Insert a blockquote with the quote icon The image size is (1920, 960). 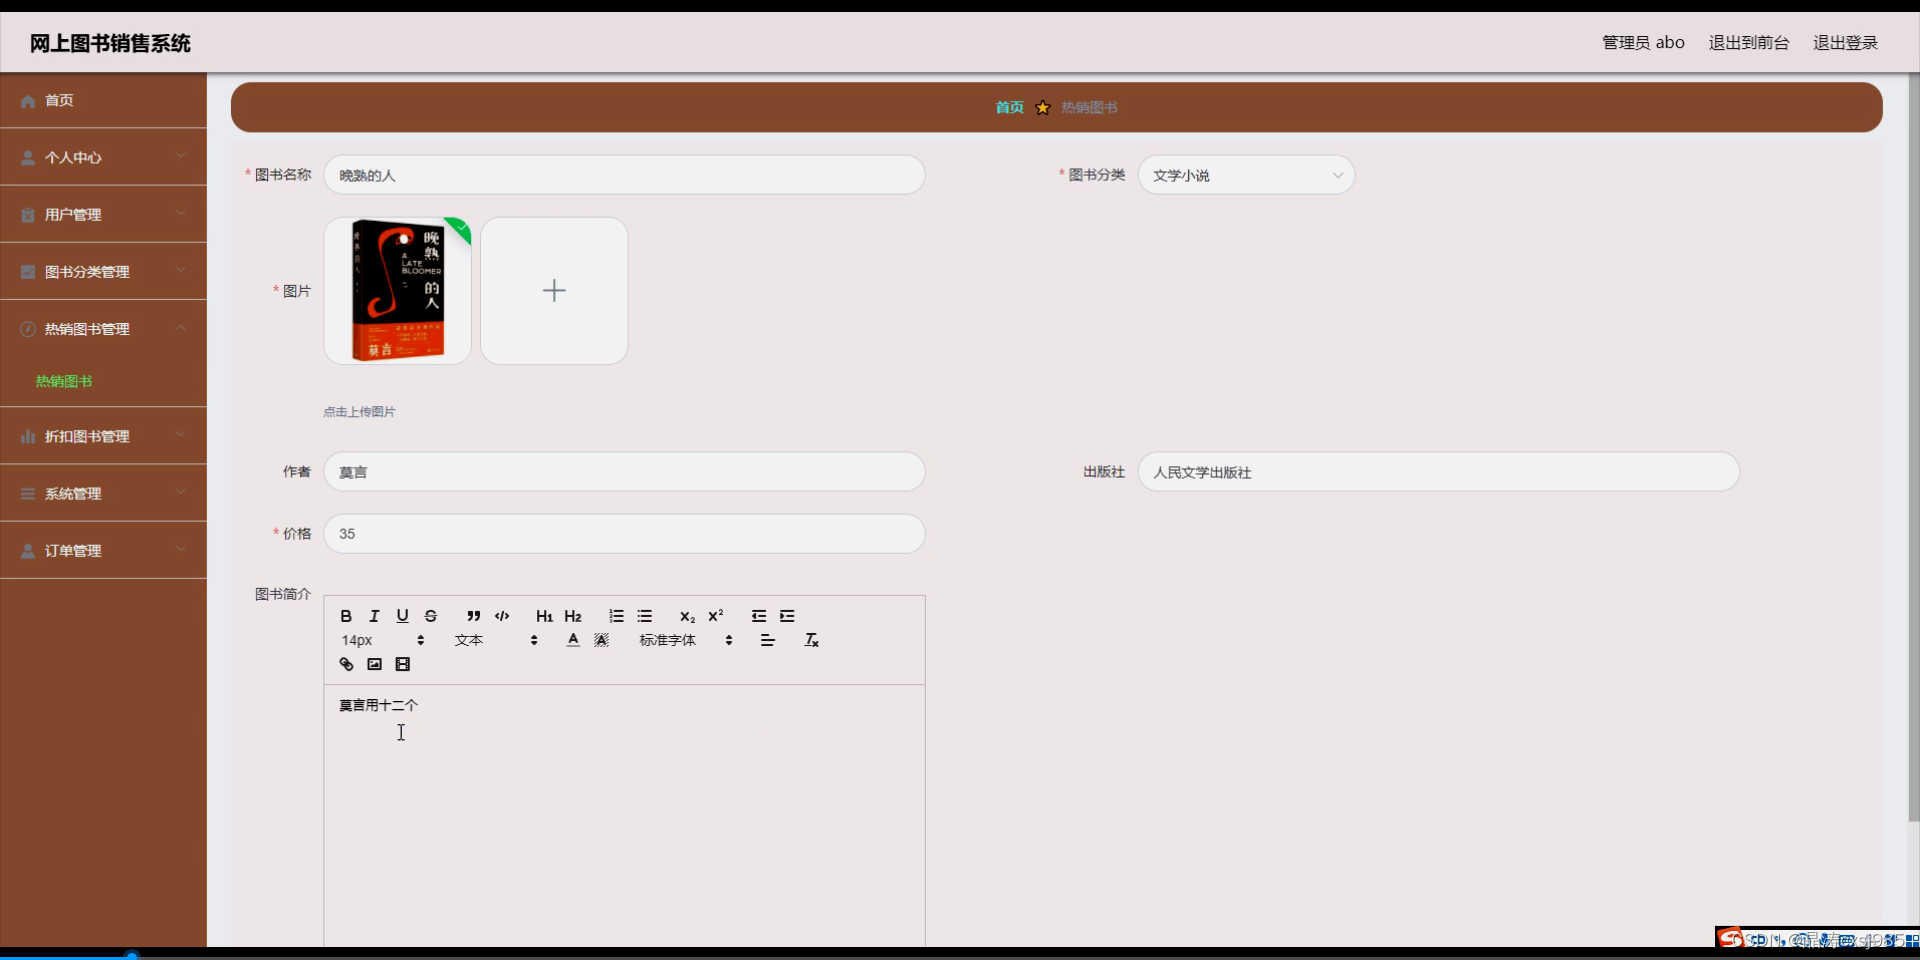474,616
